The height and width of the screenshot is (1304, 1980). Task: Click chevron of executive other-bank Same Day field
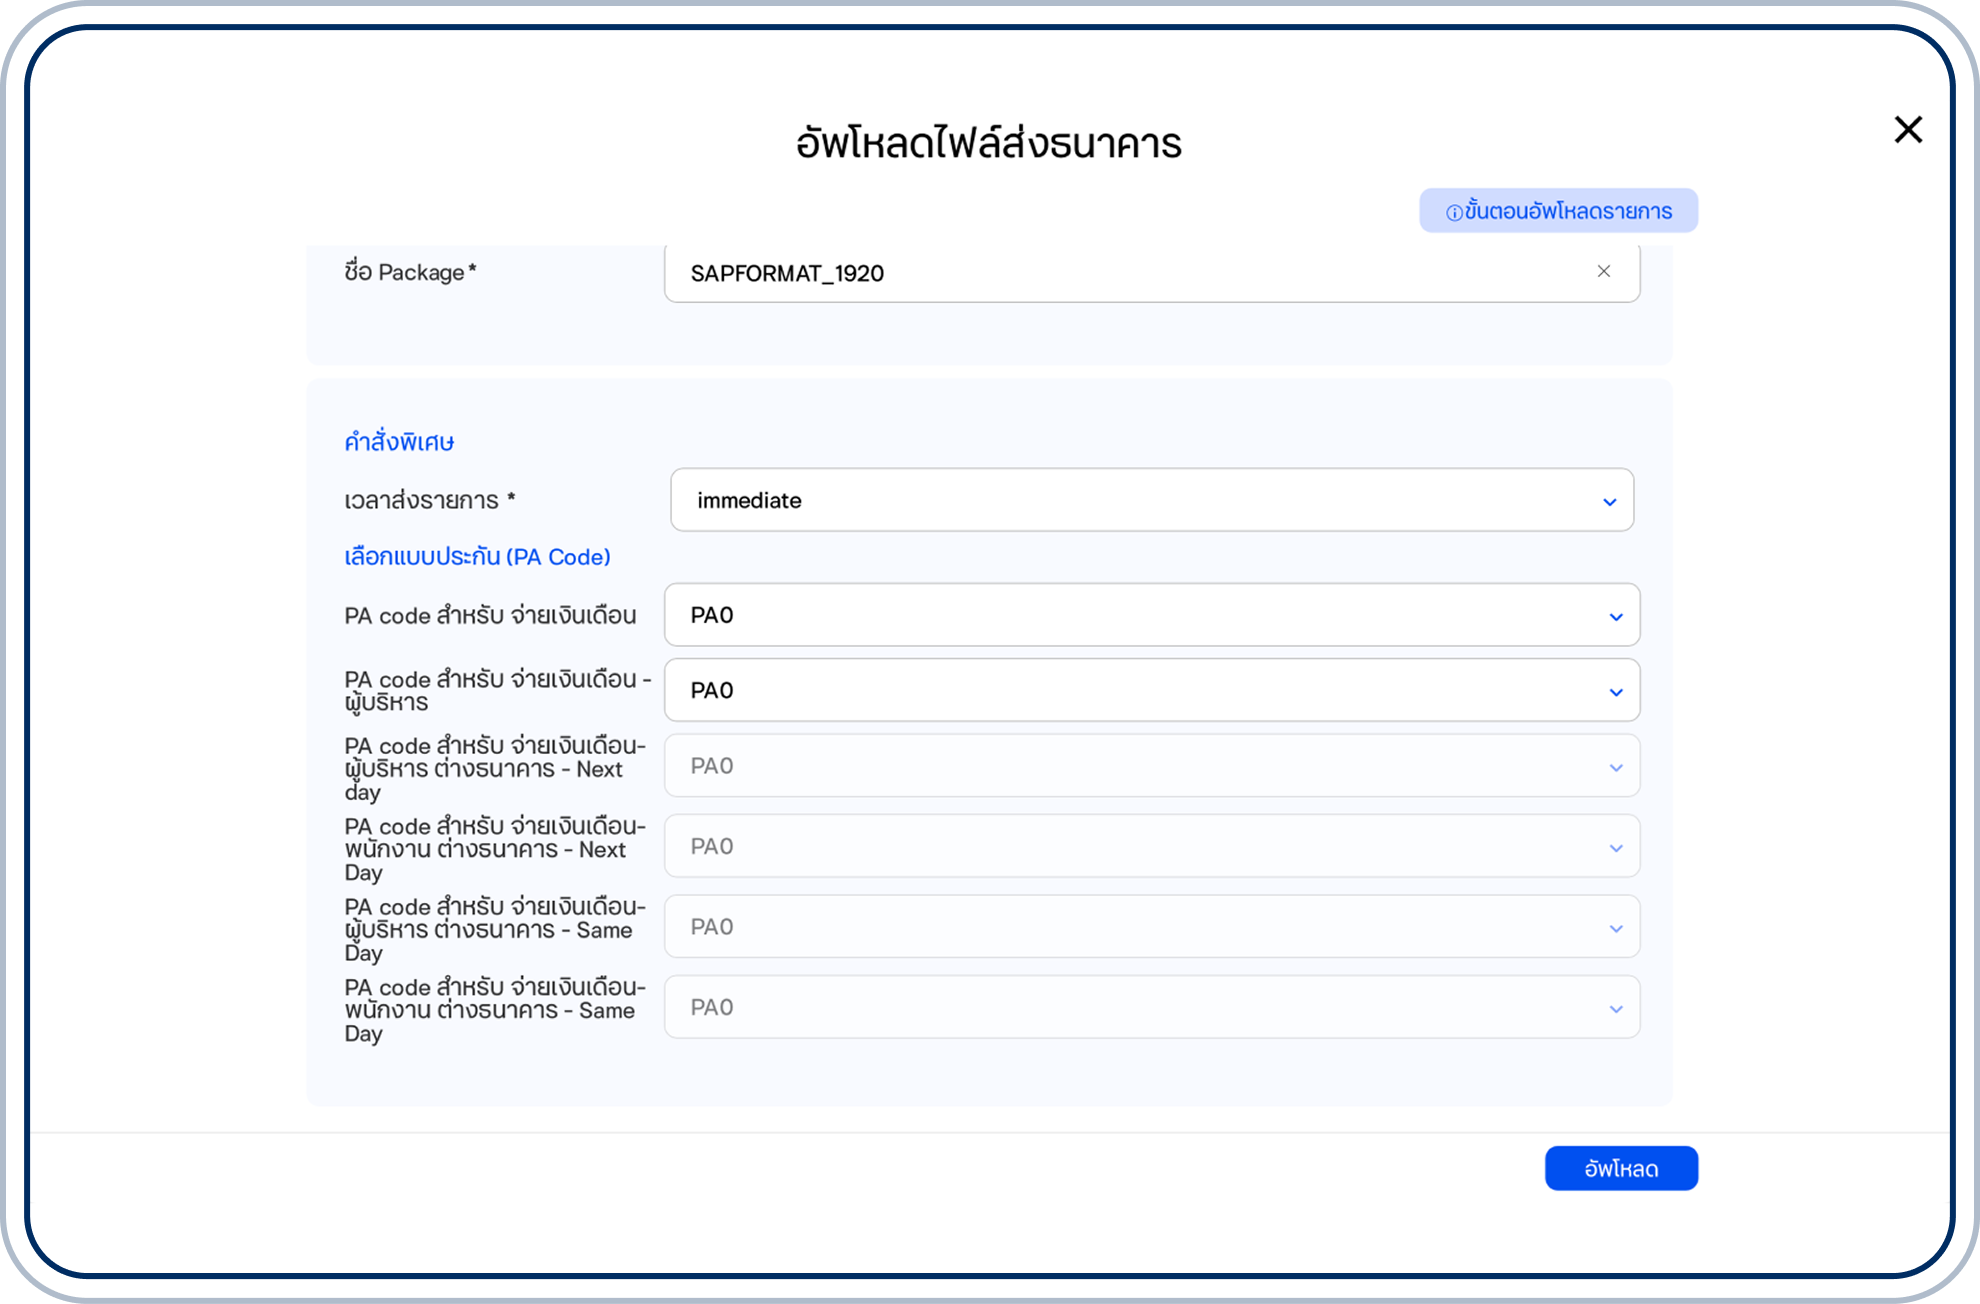click(x=1616, y=929)
